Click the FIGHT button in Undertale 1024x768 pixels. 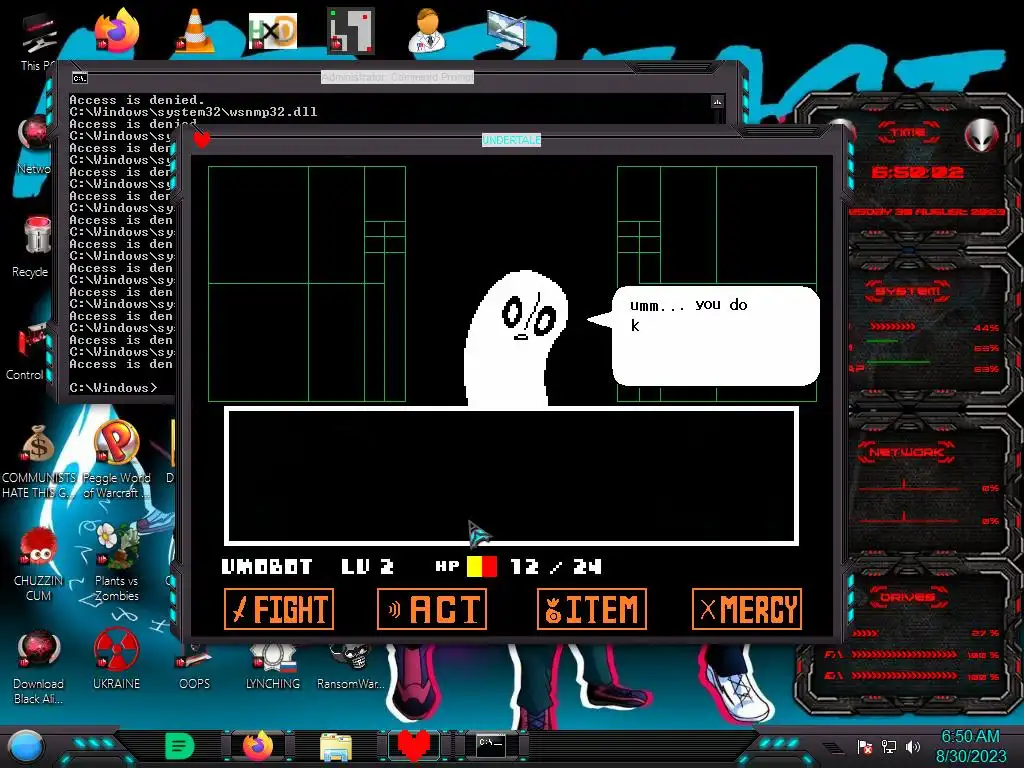[279, 609]
